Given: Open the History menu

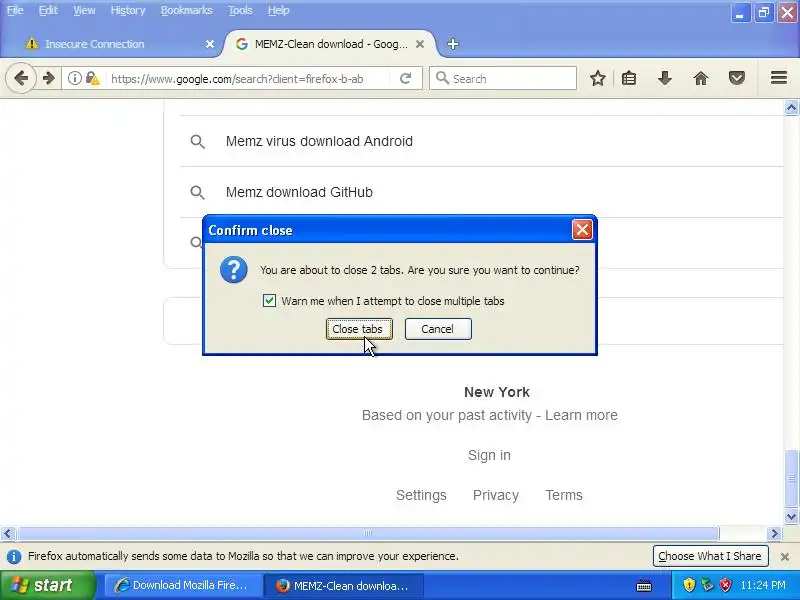Looking at the screenshot, I should coord(128,10).
